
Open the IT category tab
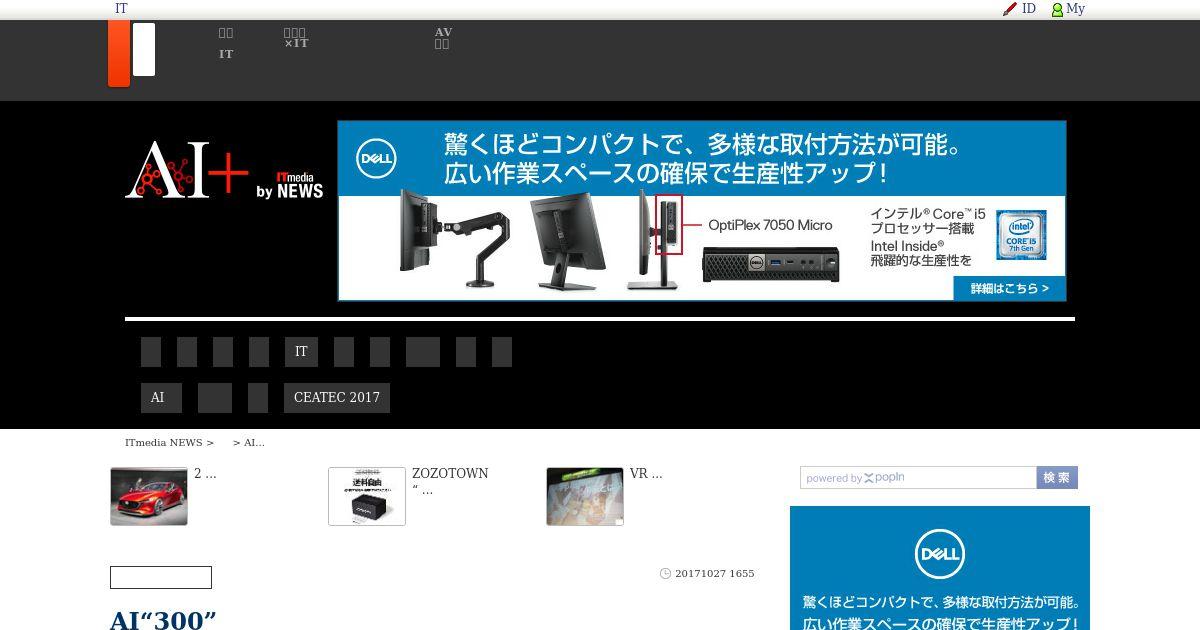point(301,352)
